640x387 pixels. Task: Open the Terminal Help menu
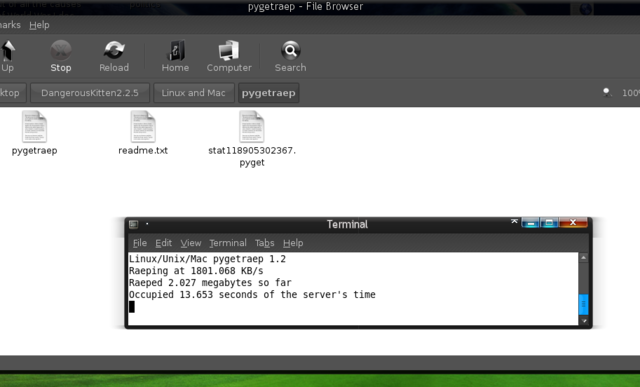[x=293, y=243]
